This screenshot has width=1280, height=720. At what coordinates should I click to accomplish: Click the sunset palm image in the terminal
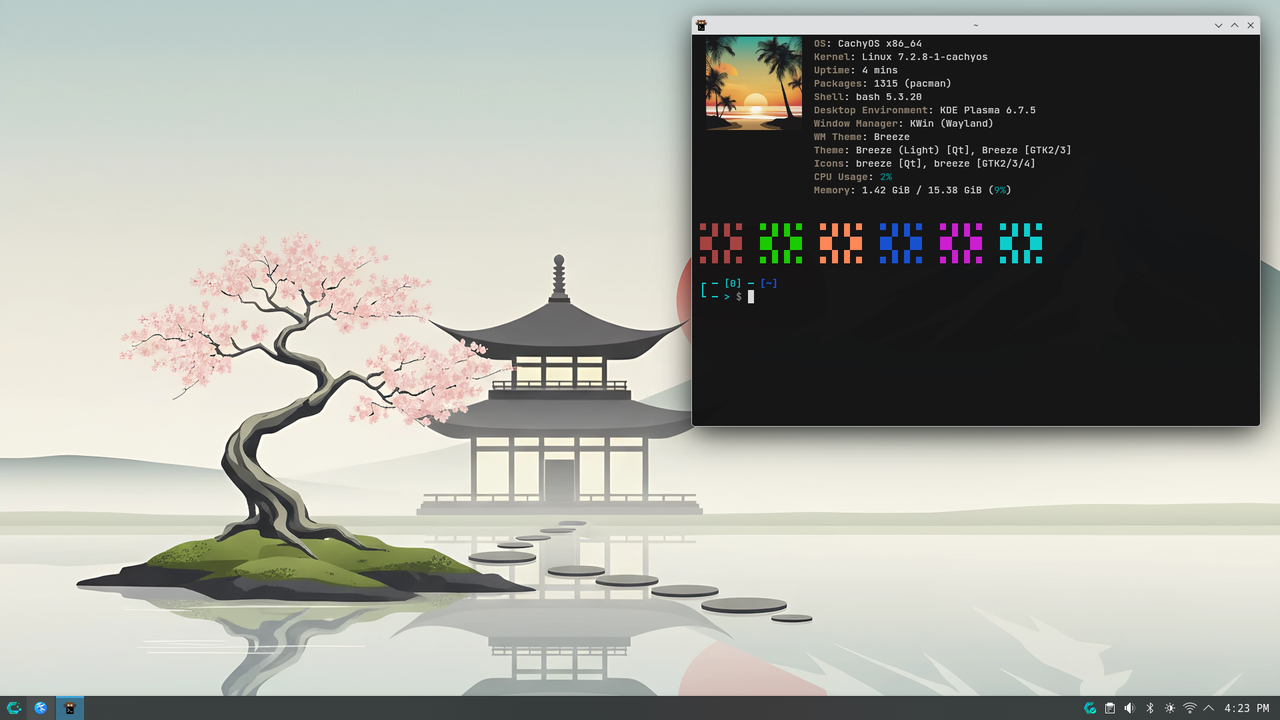click(753, 83)
